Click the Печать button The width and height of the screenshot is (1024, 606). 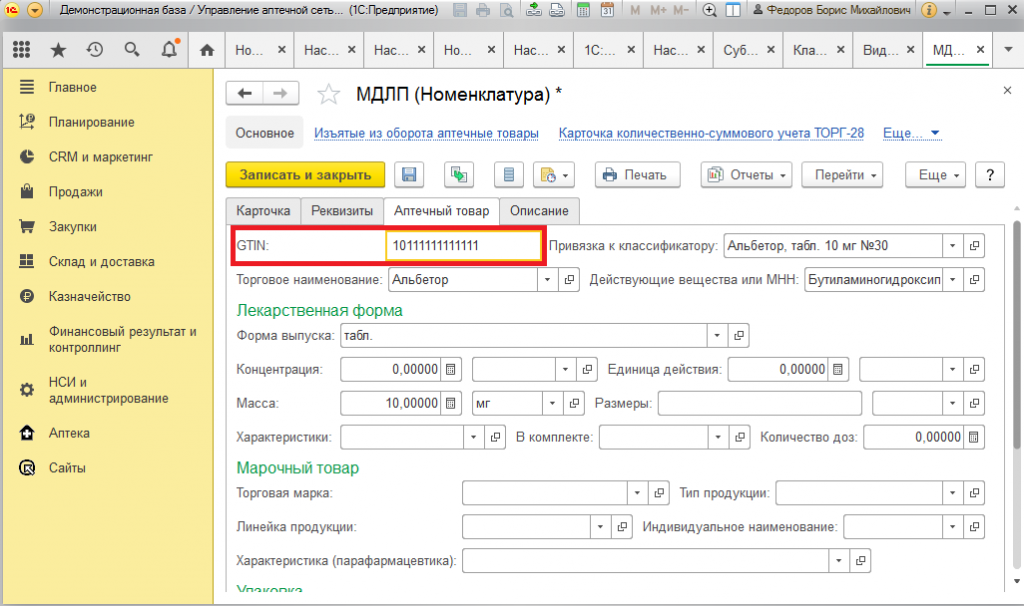(x=637, y=175)
